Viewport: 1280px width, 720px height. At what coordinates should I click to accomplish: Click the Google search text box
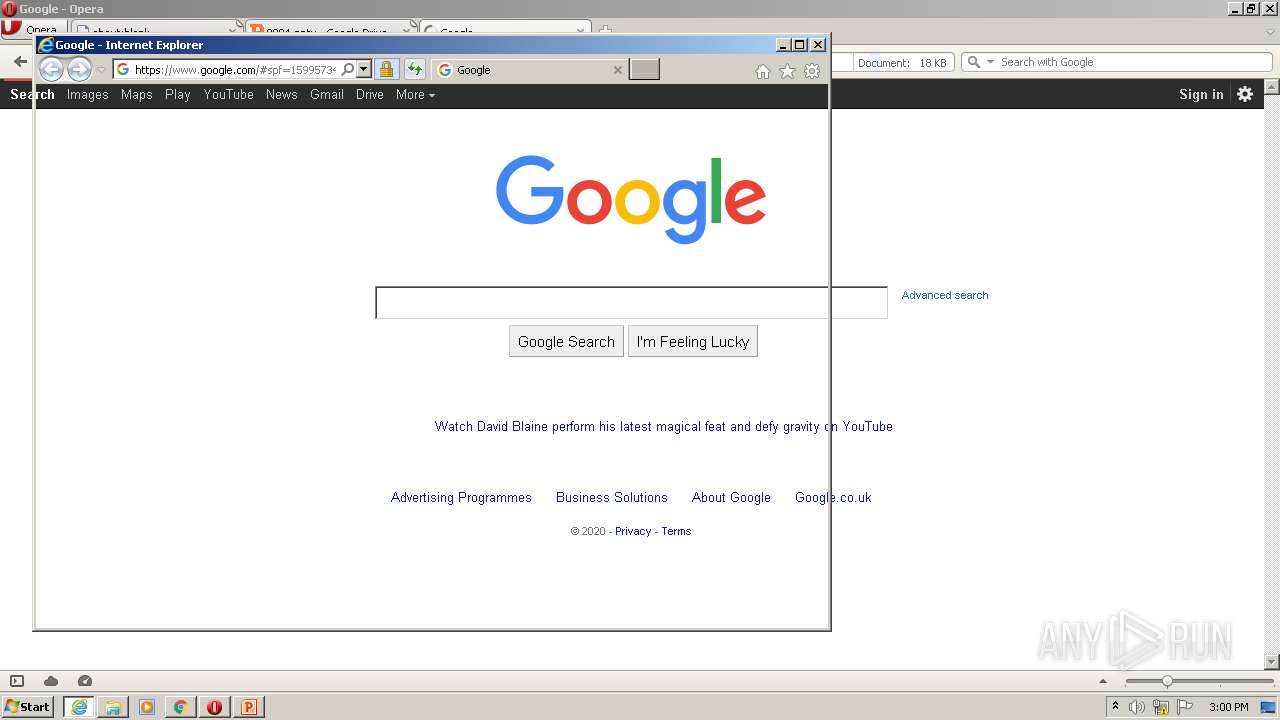[x=631, y=303]
